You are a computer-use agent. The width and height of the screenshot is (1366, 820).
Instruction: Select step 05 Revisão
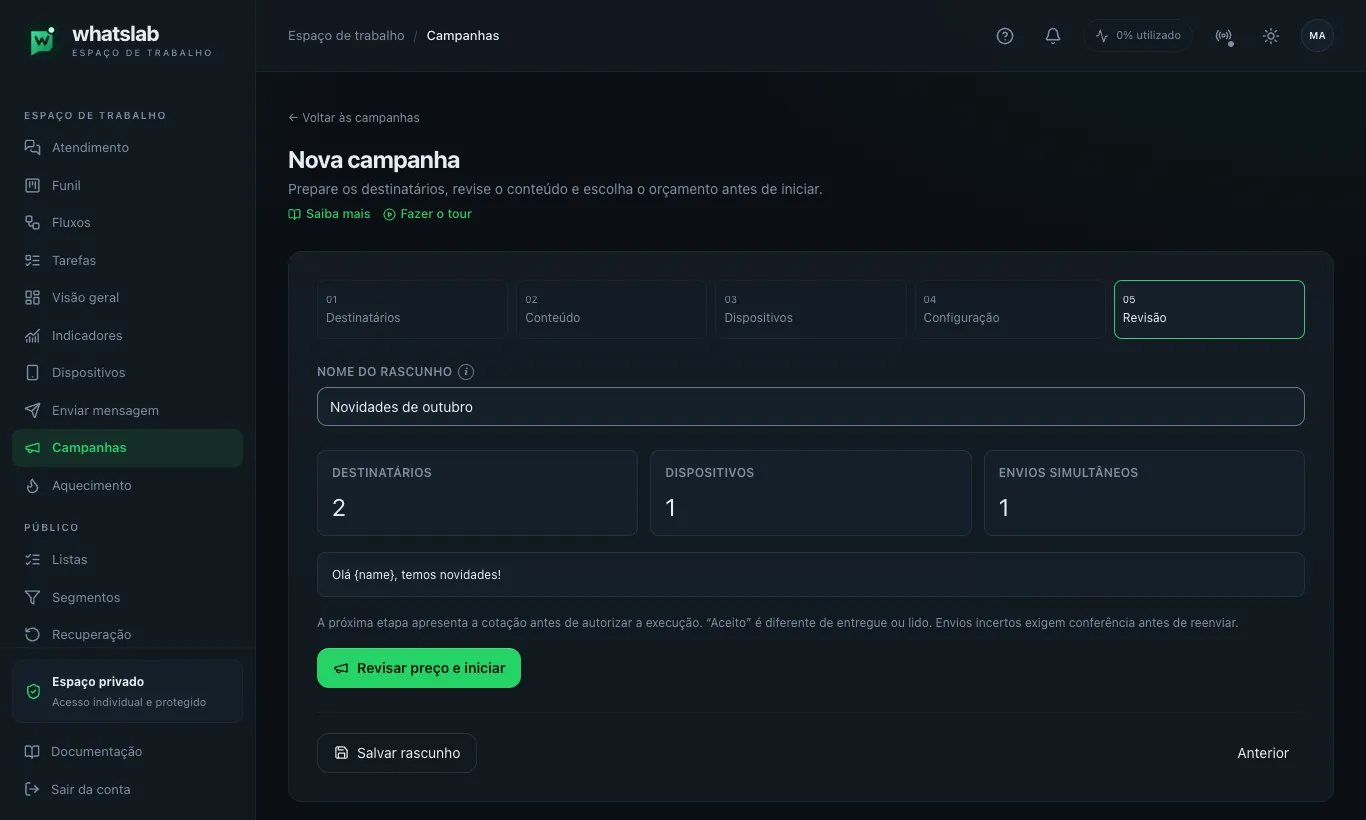[1209, 309]
